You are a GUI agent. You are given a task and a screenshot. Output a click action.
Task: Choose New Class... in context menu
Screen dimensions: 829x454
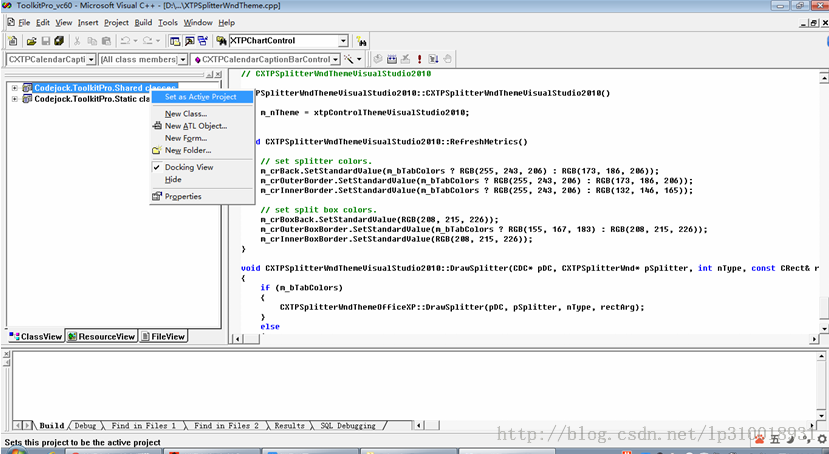pos(202,114)
